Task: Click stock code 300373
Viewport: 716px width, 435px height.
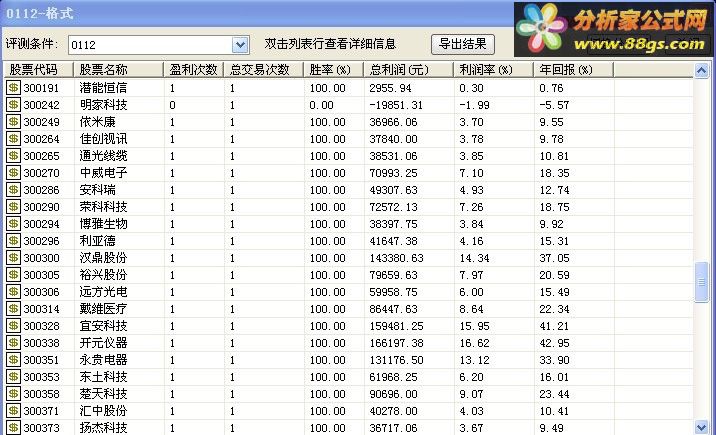Action: pyautogui.click(x=42, y=428)
